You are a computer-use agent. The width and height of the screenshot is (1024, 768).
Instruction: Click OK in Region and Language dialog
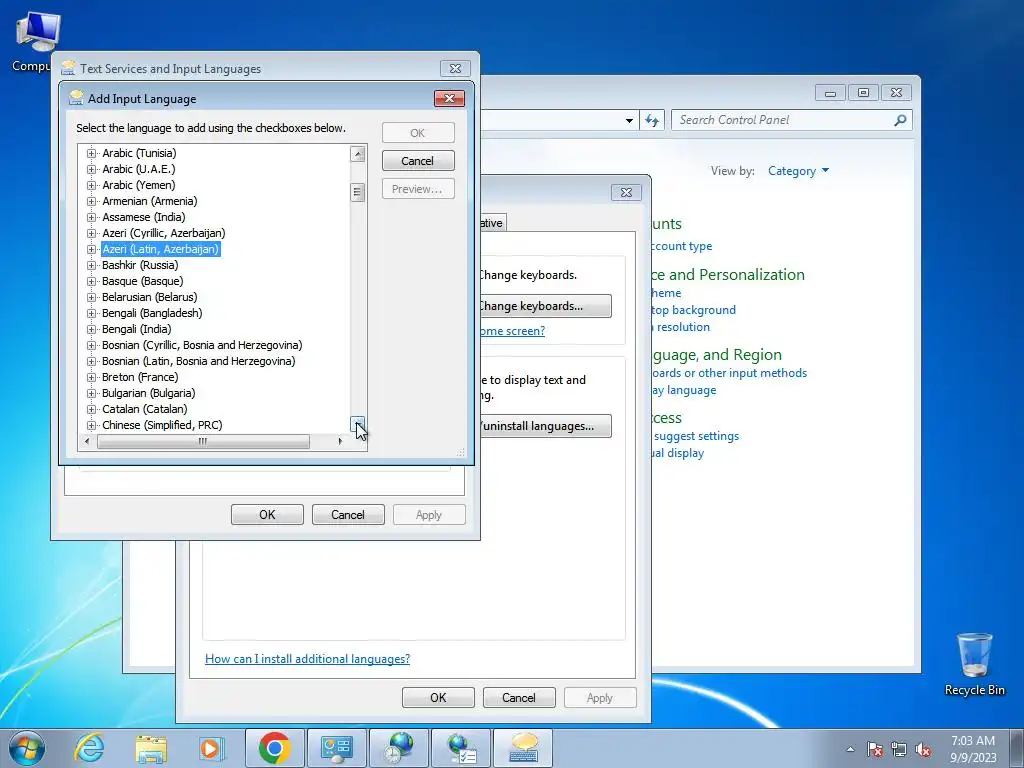[x=438, y=697]
